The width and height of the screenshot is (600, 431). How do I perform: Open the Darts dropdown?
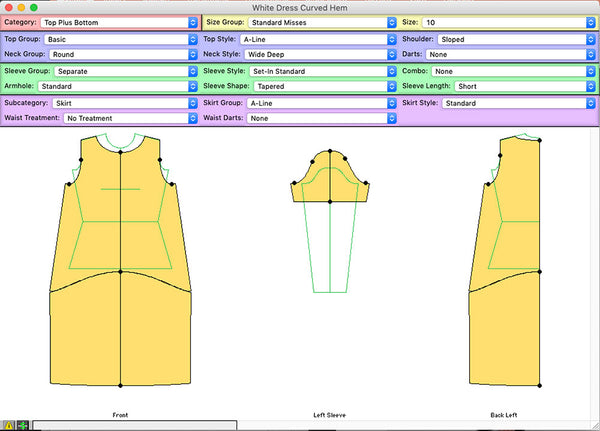click(510, 54)
